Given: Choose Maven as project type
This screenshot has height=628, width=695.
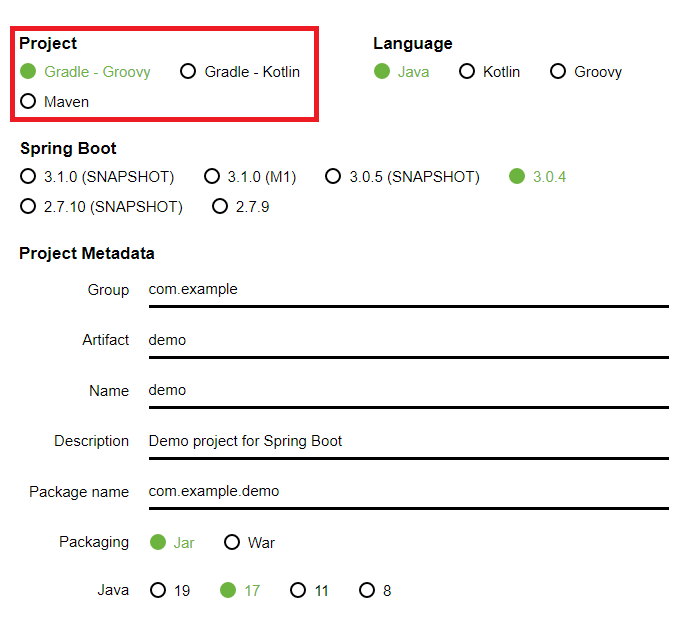Looking at the screenshot, I should click(55, 101).
